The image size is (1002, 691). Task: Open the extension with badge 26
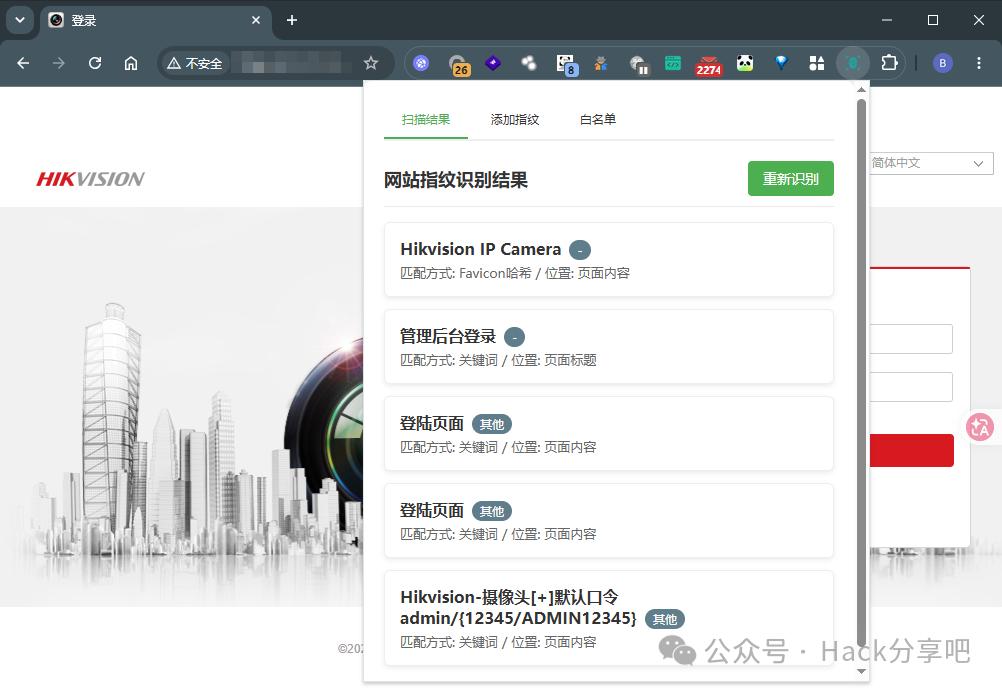pos(458,65)
